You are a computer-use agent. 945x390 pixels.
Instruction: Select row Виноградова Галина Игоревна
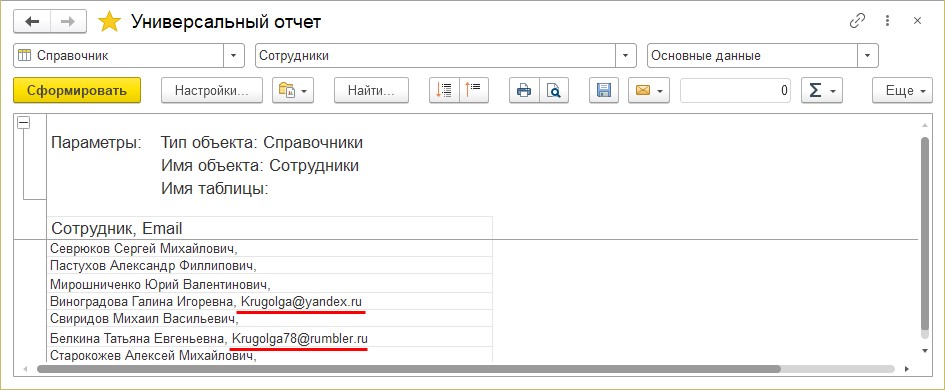point(269,301)
